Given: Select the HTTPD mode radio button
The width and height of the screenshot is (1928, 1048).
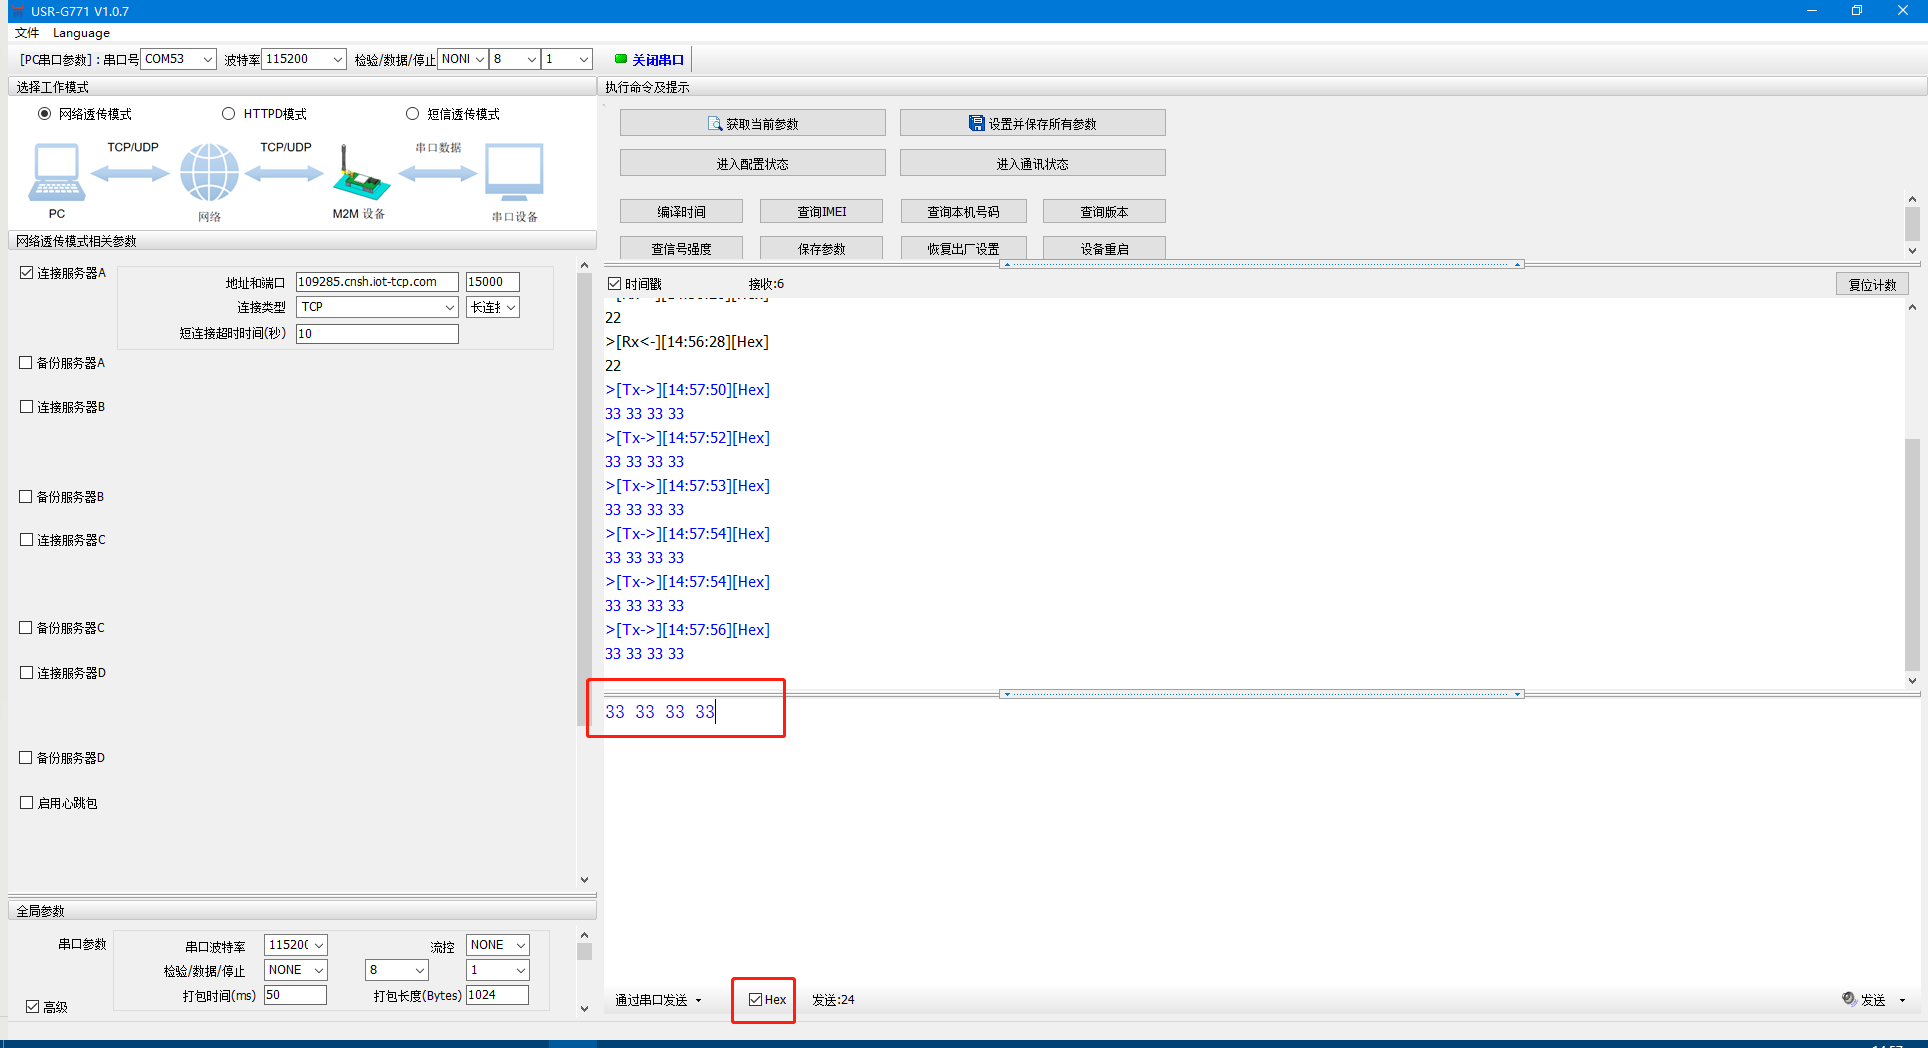Looking at the screenshot, I should (229, 114).
